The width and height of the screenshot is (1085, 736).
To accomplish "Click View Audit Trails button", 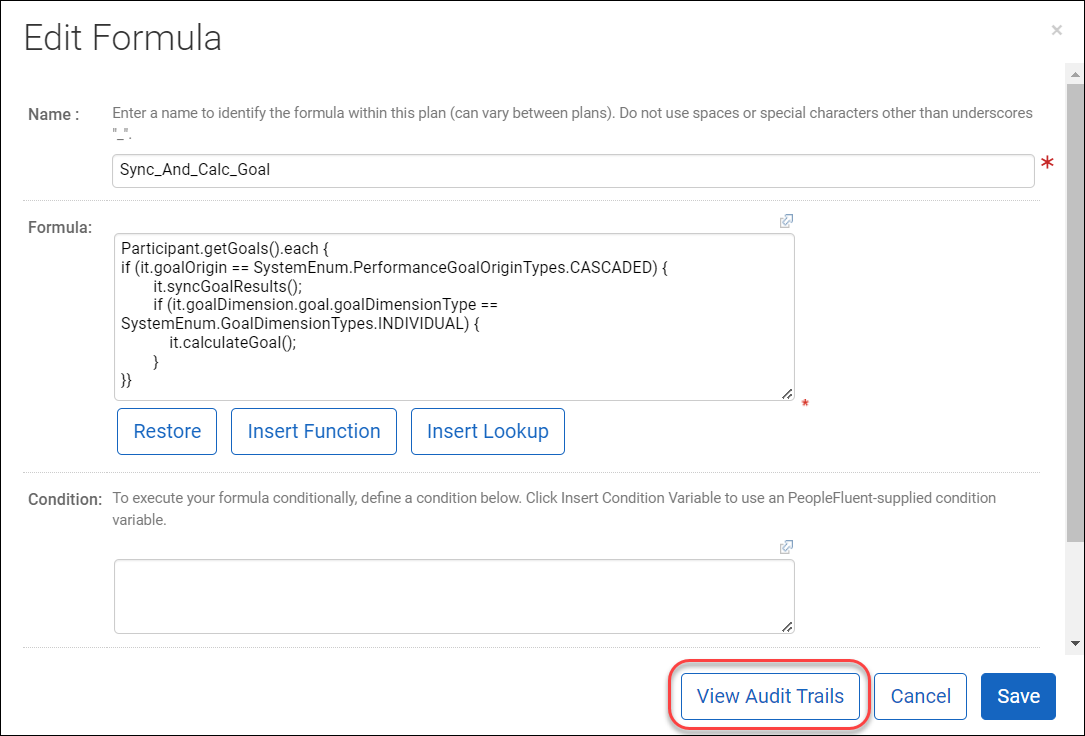I will tap(770, 697).
